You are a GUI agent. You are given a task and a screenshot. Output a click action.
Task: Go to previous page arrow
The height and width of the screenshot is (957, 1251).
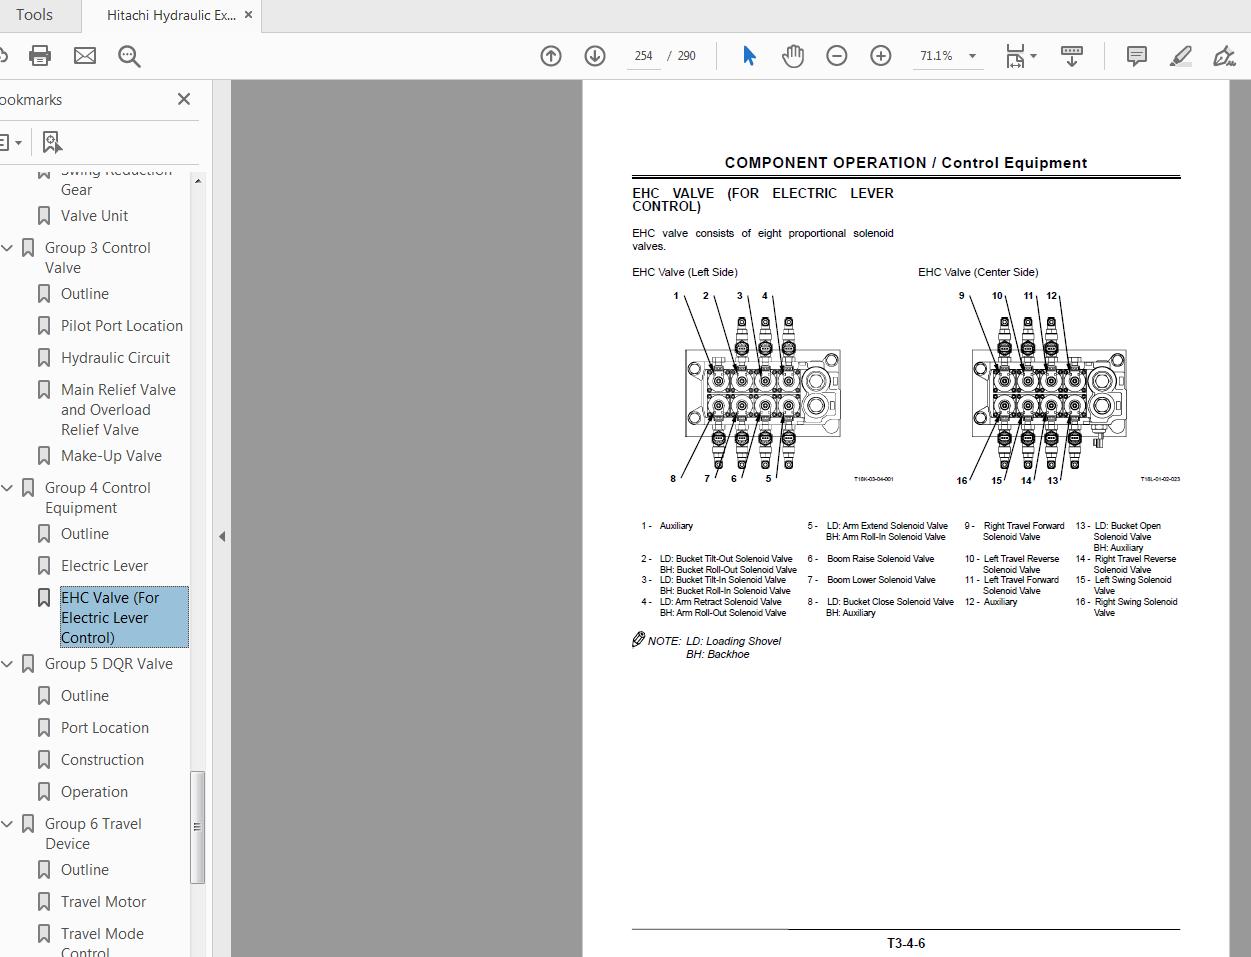pos(551,56)
